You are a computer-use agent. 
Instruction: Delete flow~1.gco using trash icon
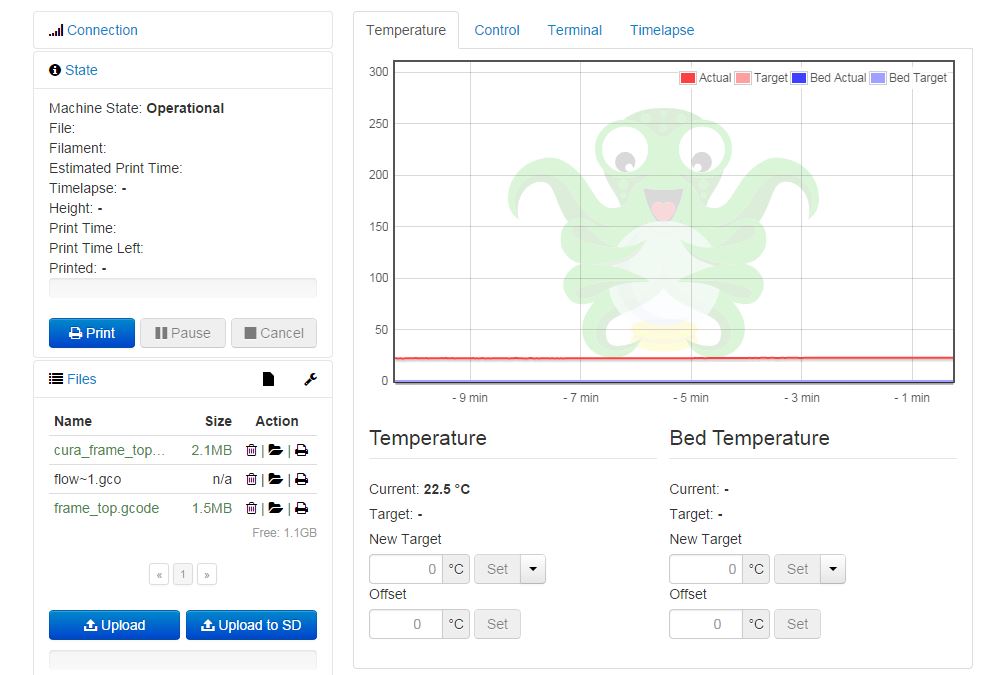point(251,479)
